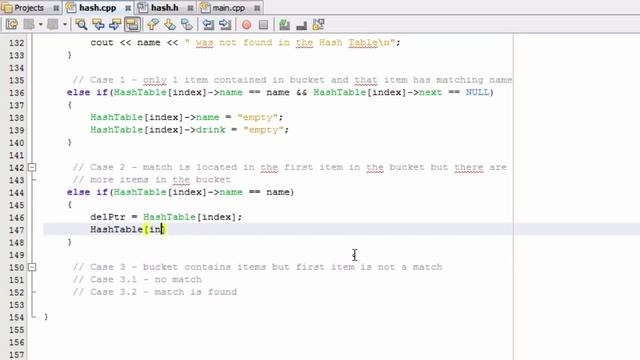Click line number 136 in gutter

pyautogui.click(x=16, y=93)
